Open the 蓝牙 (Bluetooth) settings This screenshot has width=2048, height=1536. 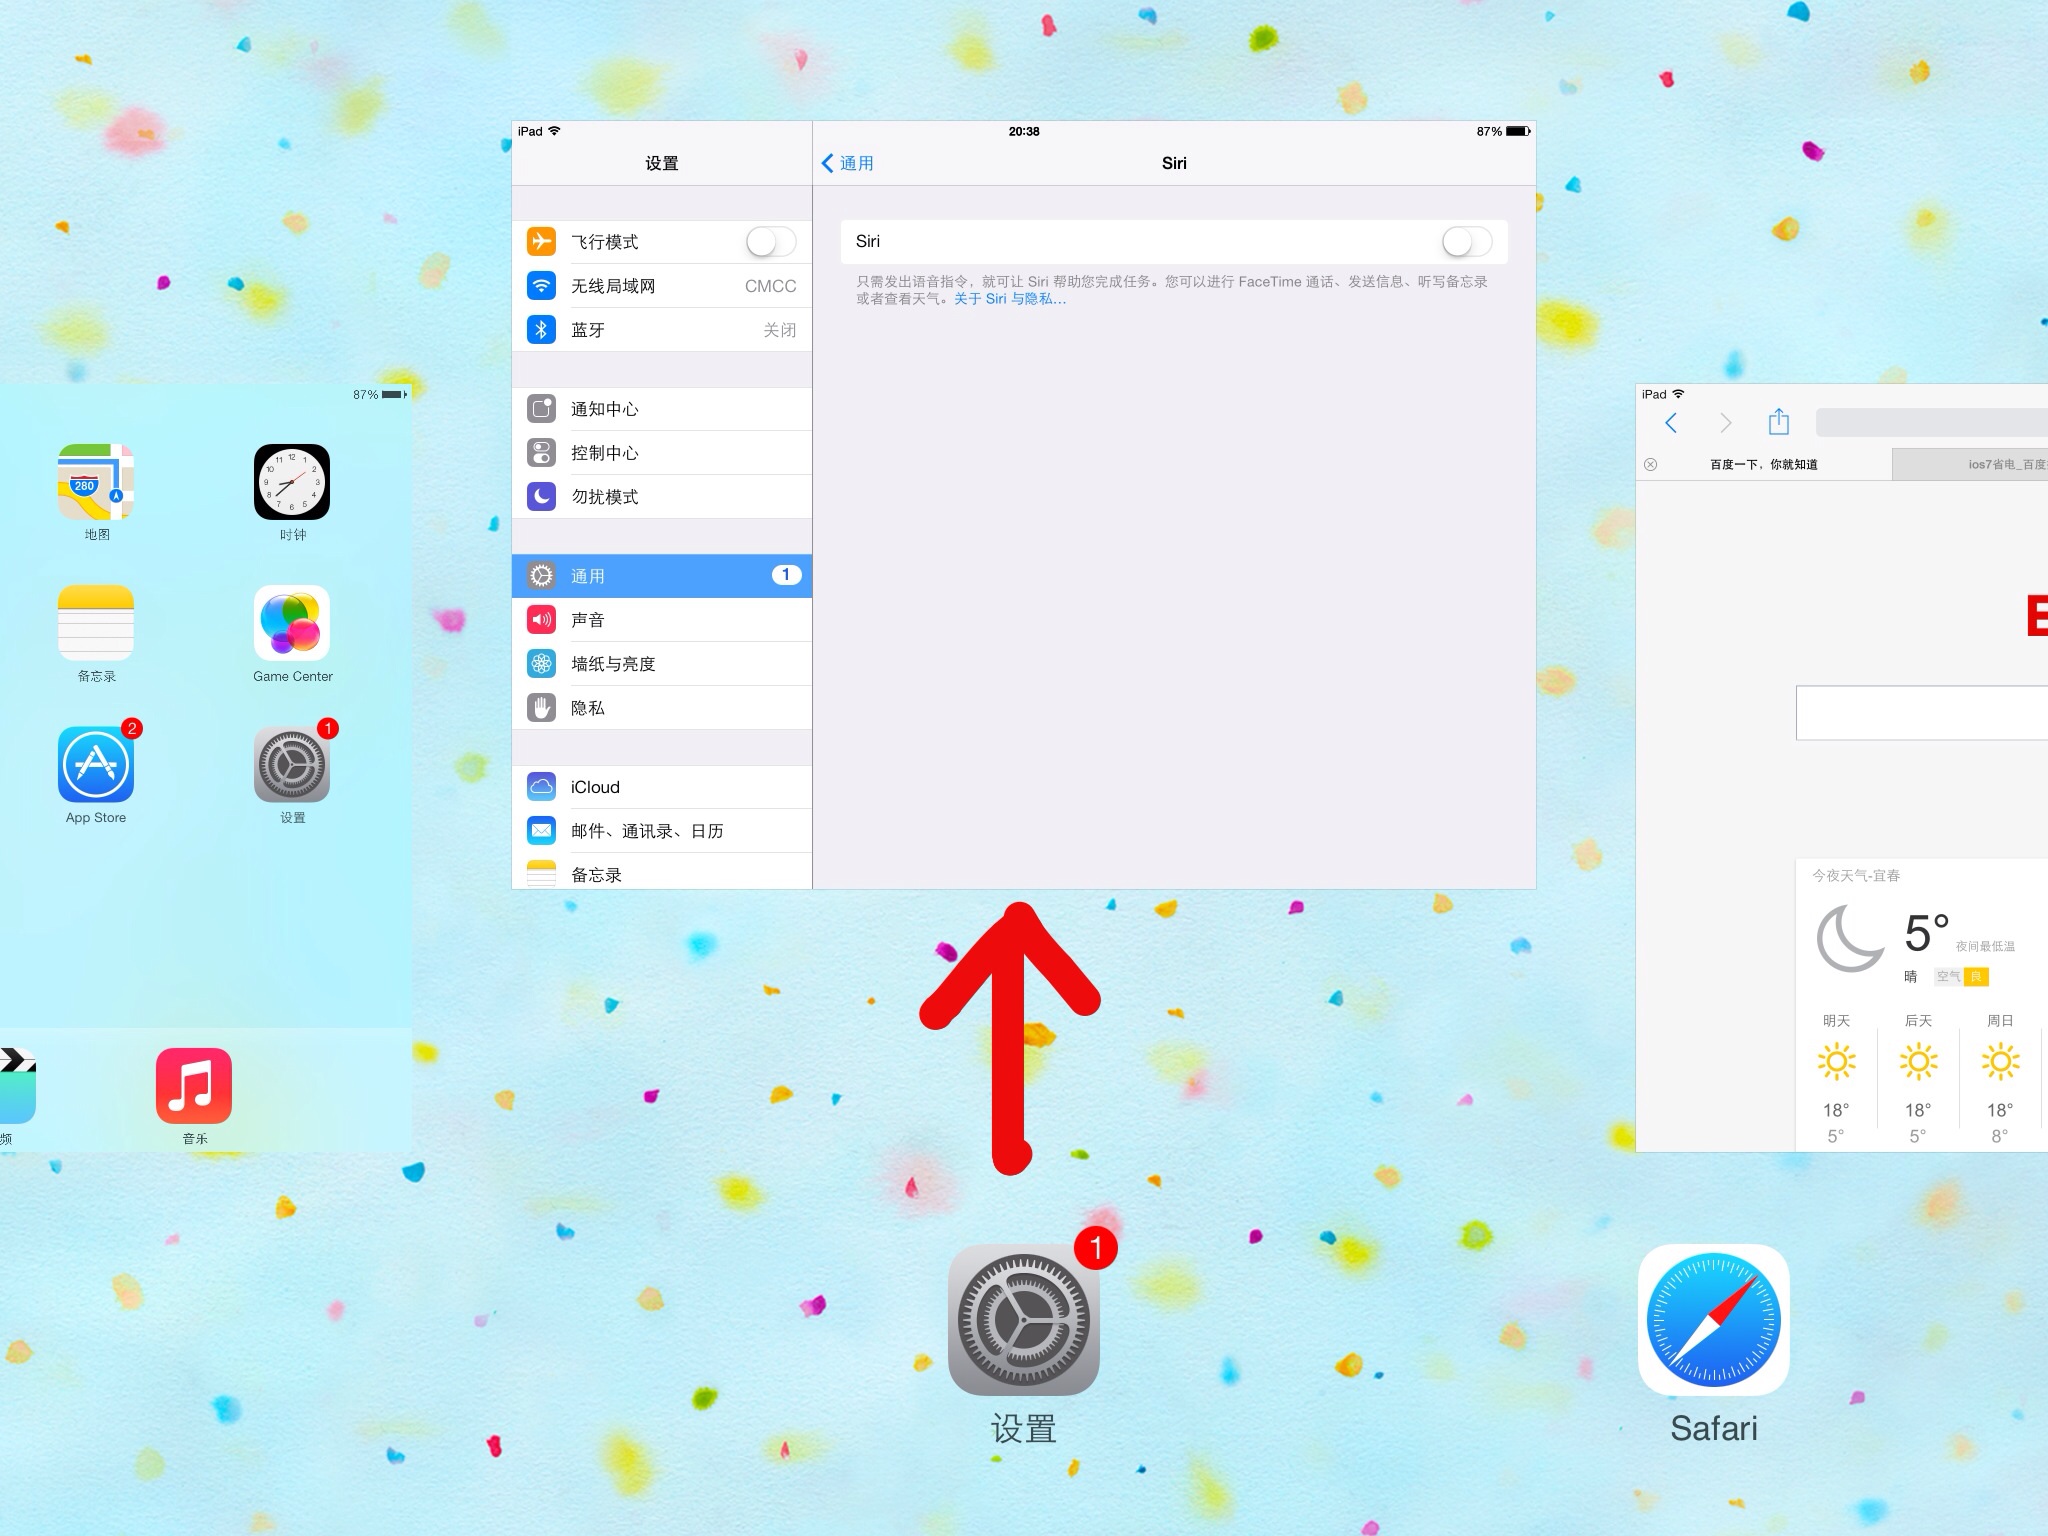click(662, 330)
